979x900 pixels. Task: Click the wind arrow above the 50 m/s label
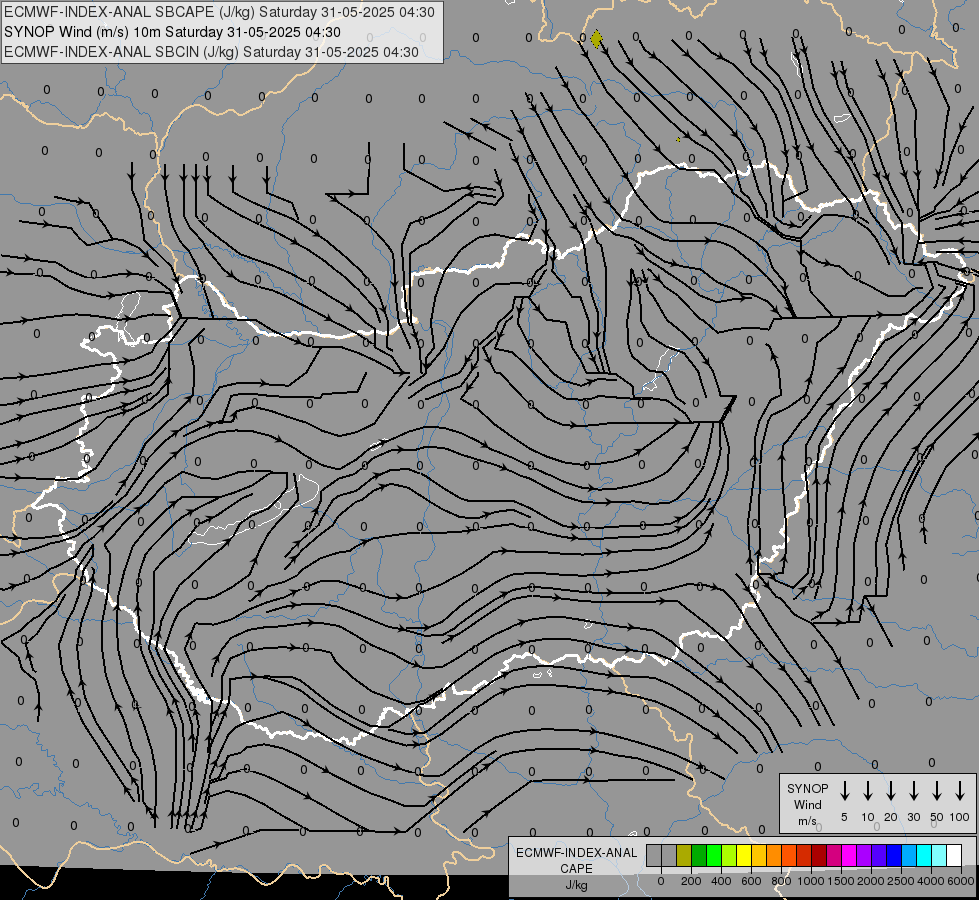pyautogui.click(x=937, y=791)
